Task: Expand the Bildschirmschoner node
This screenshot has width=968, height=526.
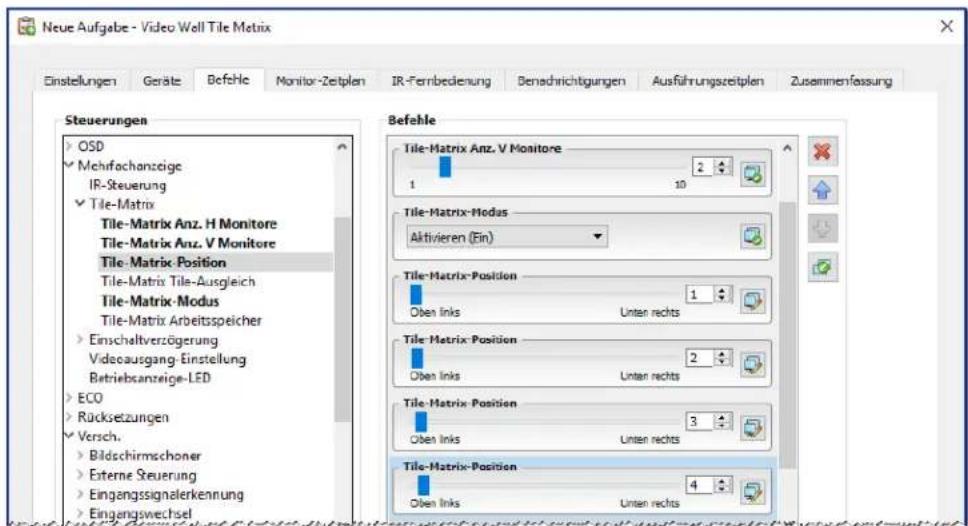Action: [80, 456]
